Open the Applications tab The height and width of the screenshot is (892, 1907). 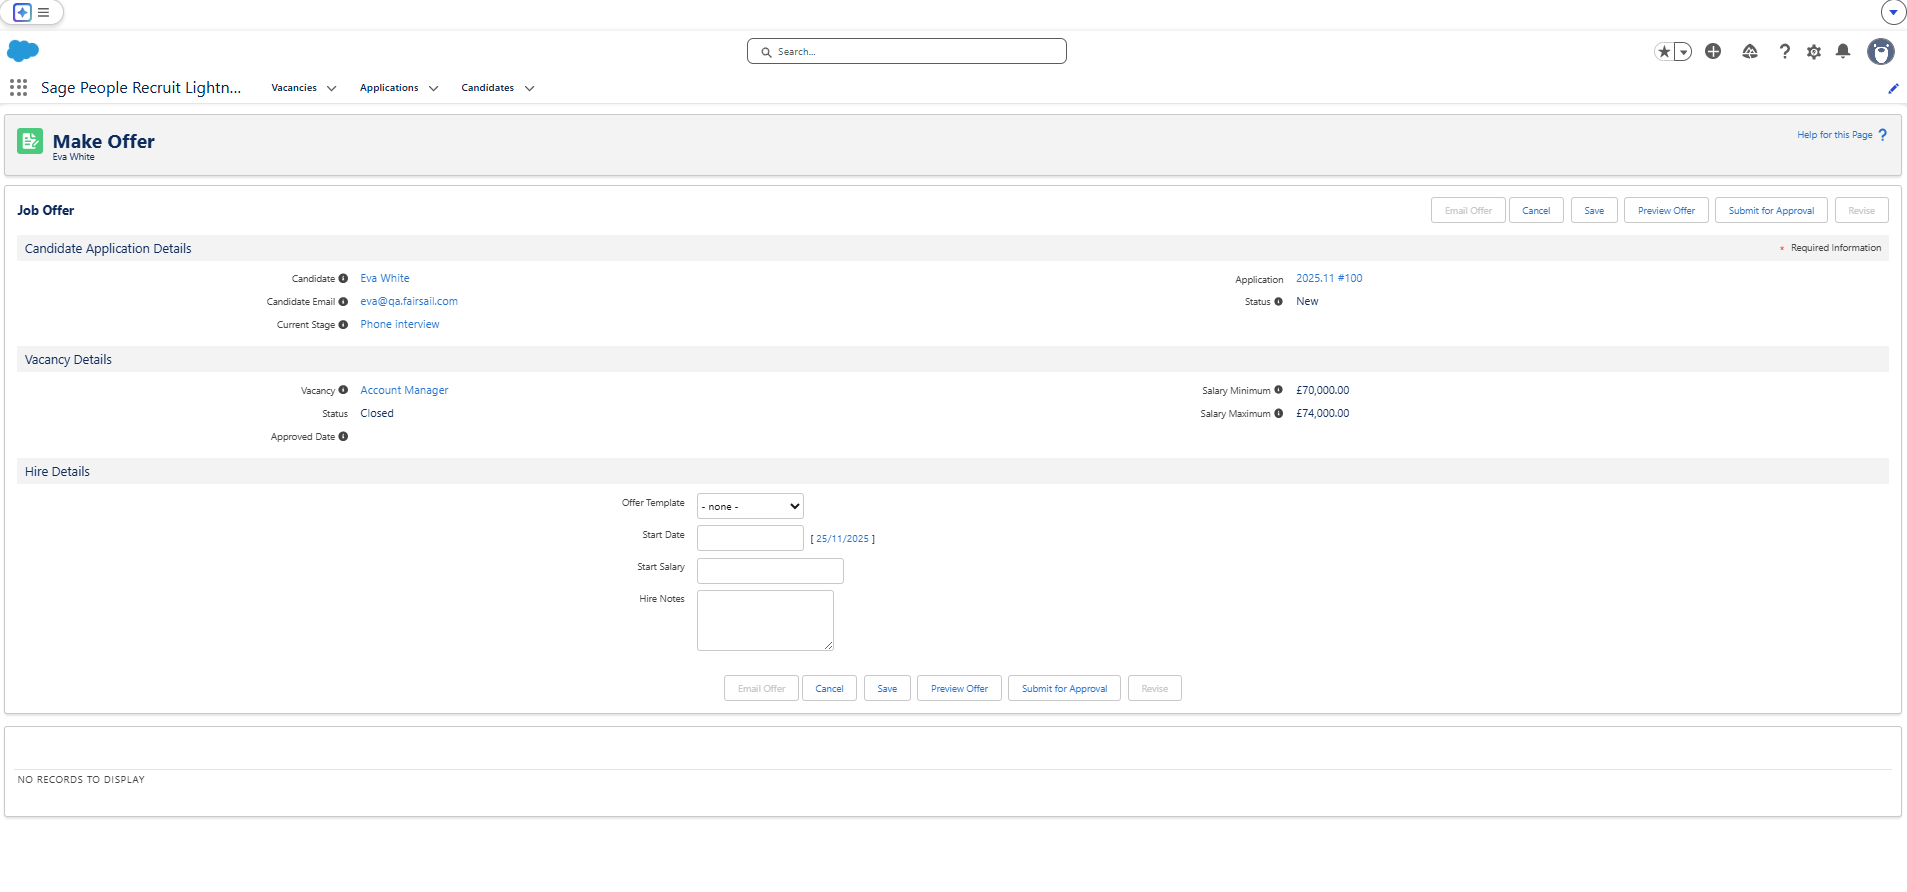tap(389, 88)
